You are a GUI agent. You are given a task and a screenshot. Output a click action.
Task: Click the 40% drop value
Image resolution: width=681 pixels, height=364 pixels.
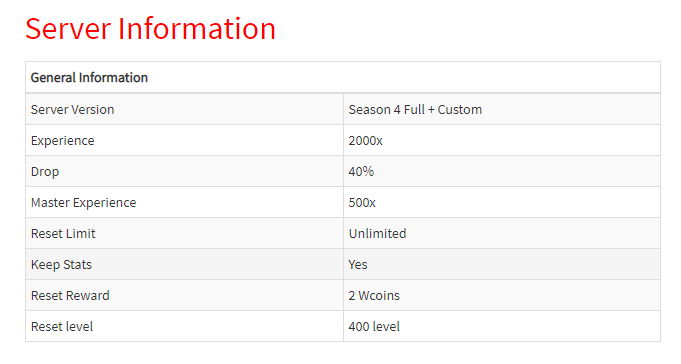tap(361, 172)
